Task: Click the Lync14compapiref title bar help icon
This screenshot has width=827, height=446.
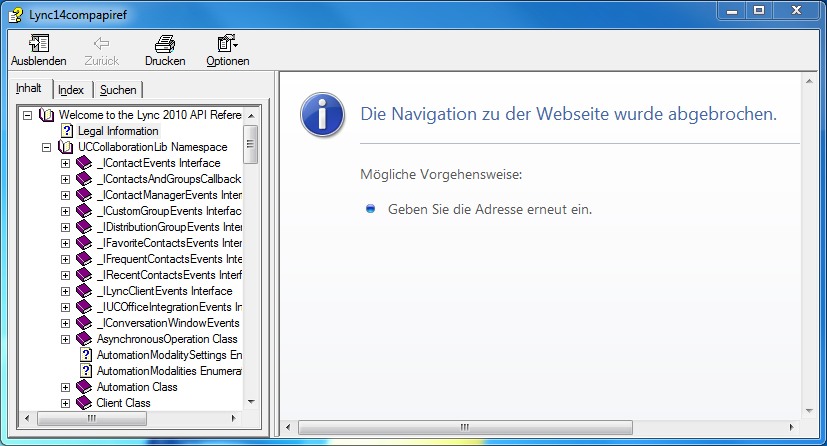Action: pos(16,15)
